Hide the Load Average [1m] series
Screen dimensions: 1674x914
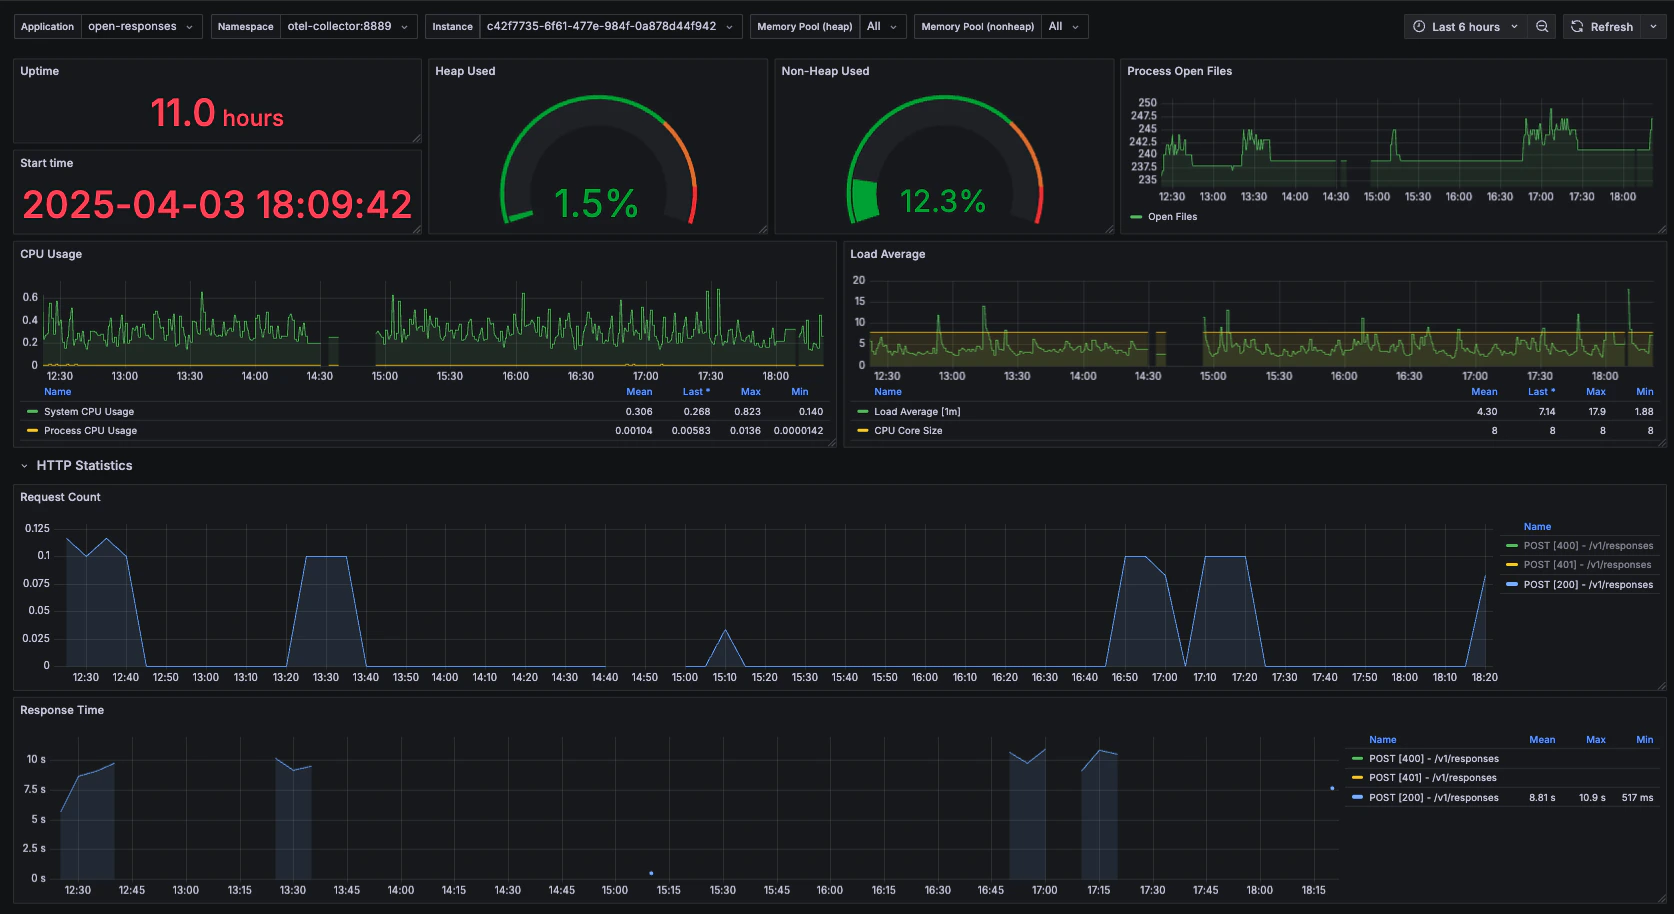click(915, 411)
